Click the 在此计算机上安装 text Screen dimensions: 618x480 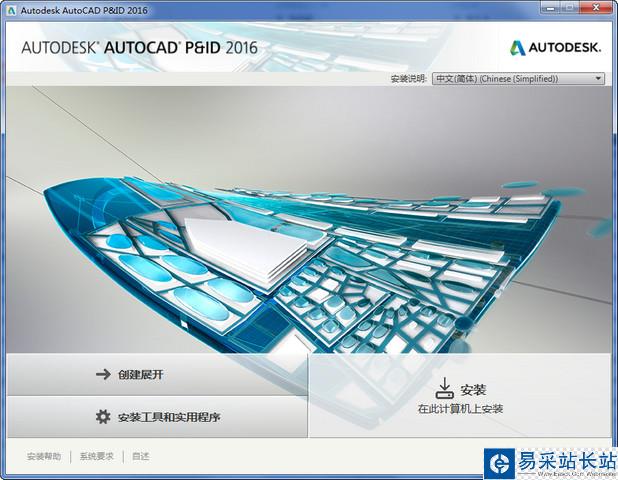[x=460, y=409]
